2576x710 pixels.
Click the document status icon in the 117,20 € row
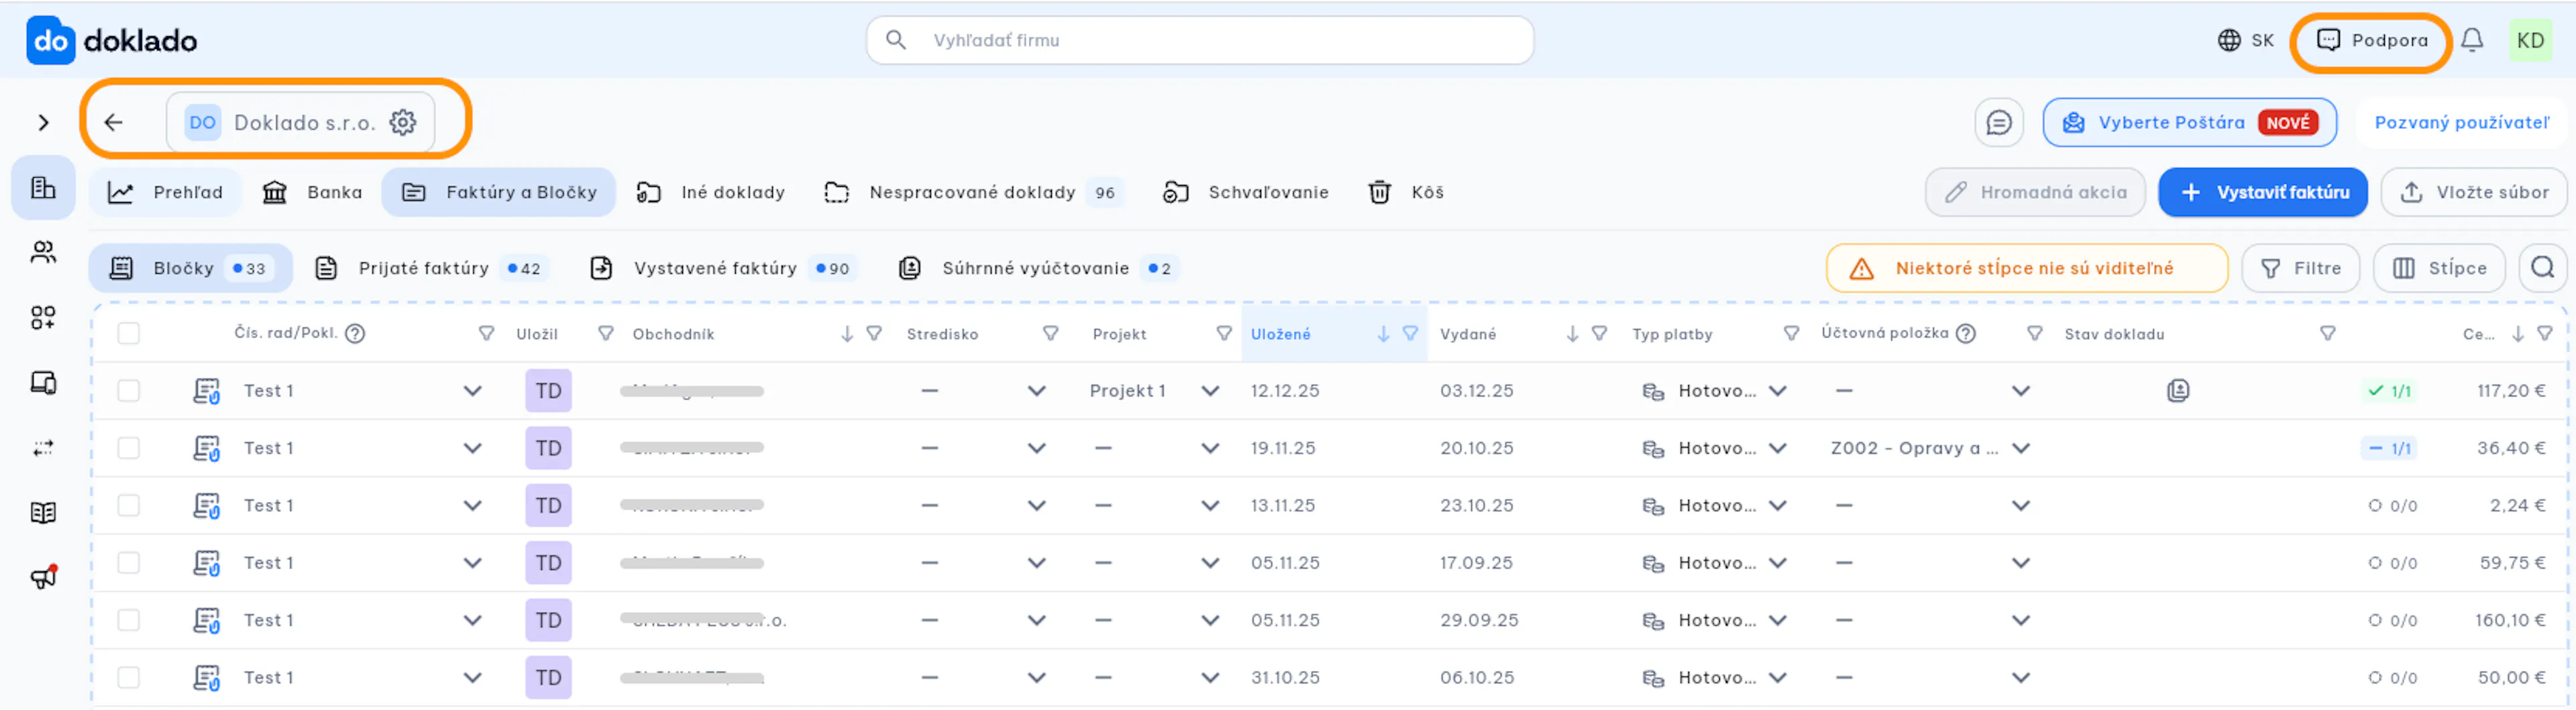tap(2178, 391)
